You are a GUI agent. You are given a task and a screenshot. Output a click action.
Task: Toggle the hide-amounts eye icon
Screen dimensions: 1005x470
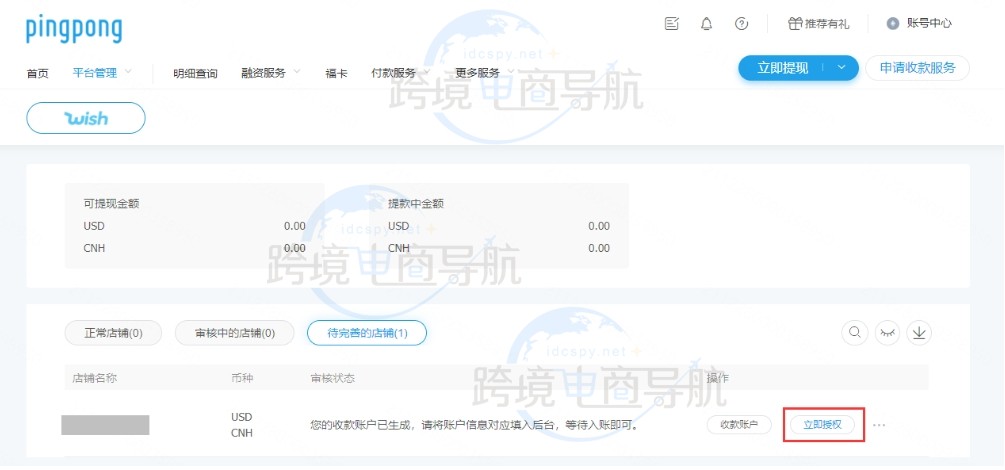coord(887,333)
